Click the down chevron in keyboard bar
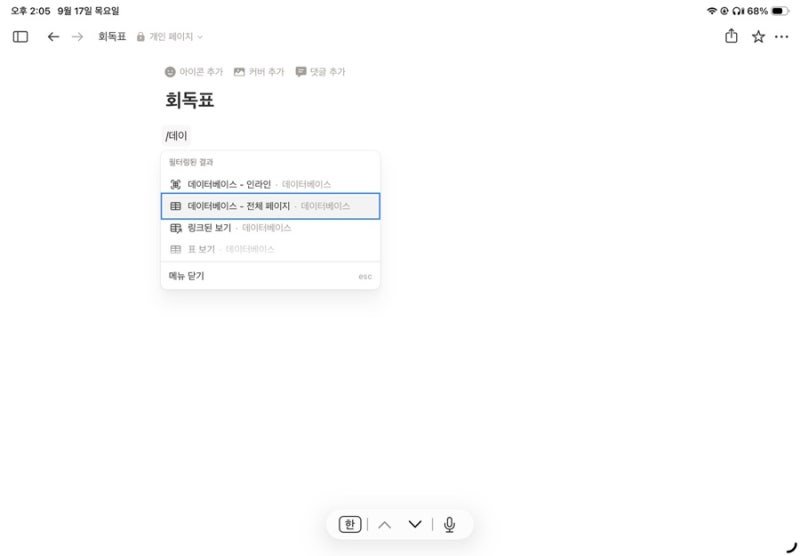800x556 pixels. pos(415,524)
